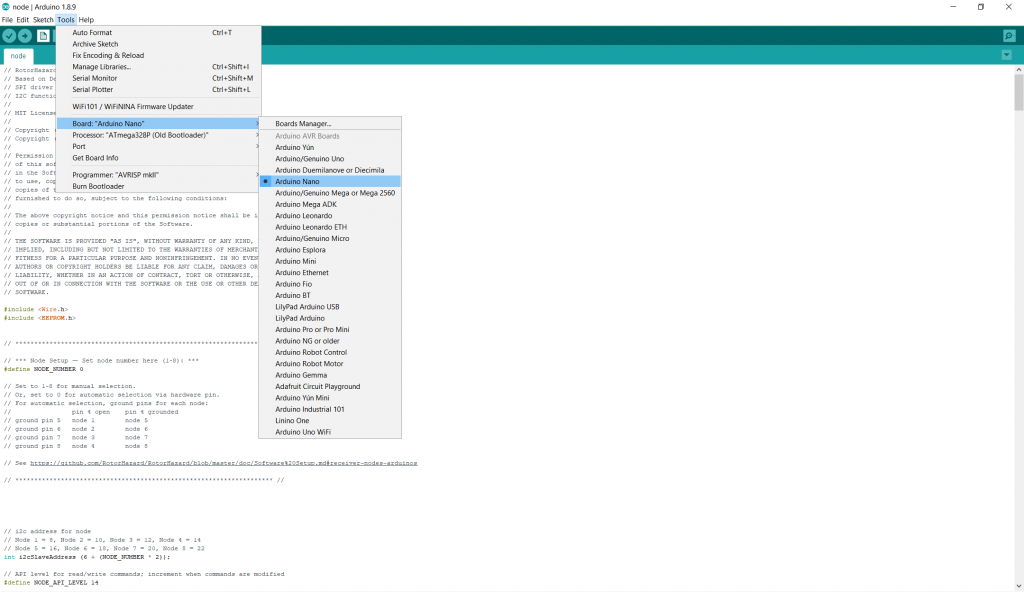The height and width of the screenshot is (592, 1024).
Task: Choose Arduino/Genuino Micro board
Action: (x=330, y=238)
